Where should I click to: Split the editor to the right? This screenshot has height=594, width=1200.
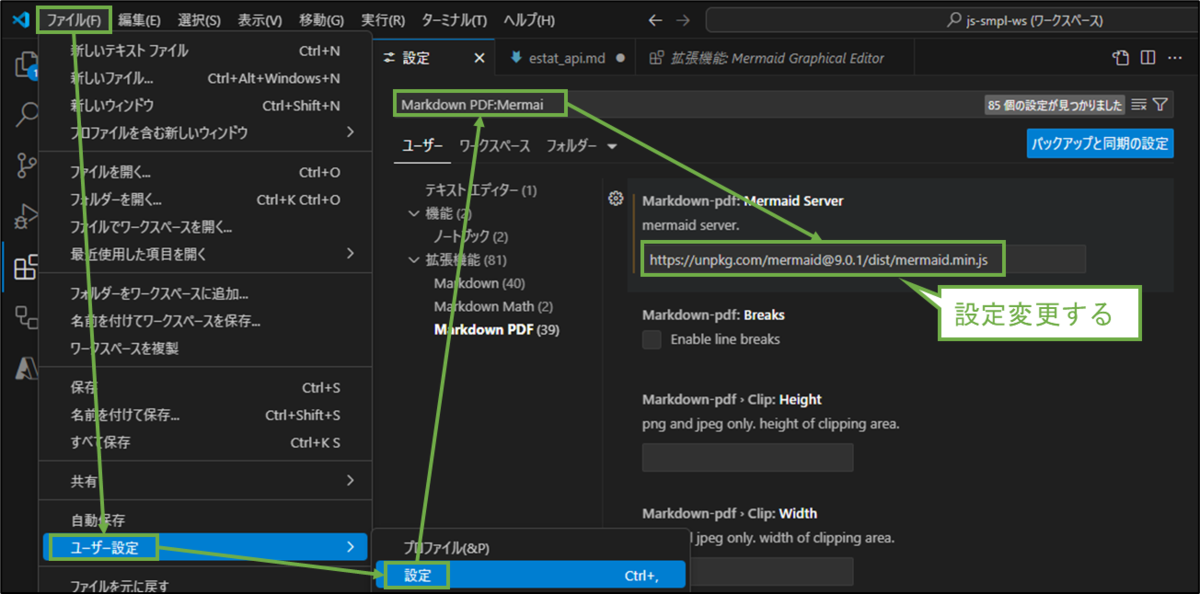click(x=1148, y=58)
